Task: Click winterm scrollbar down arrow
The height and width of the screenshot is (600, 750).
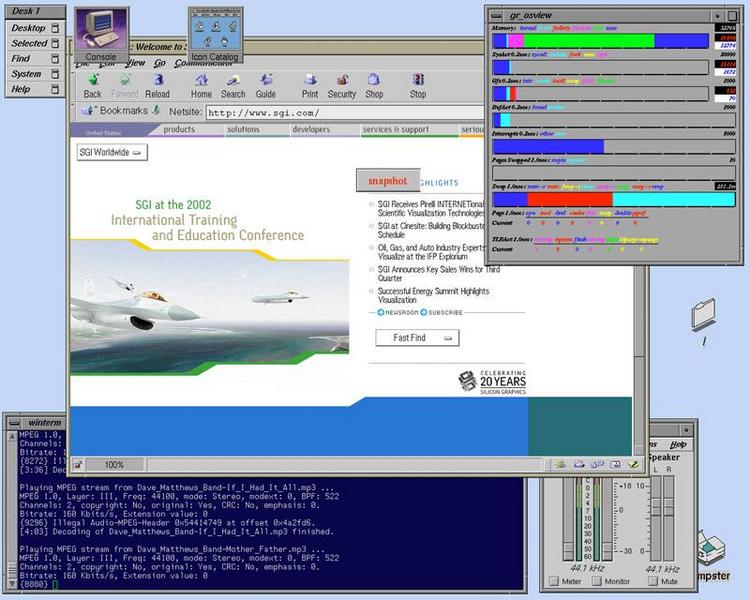Action: pyautogui.click(x=12, y=584)
